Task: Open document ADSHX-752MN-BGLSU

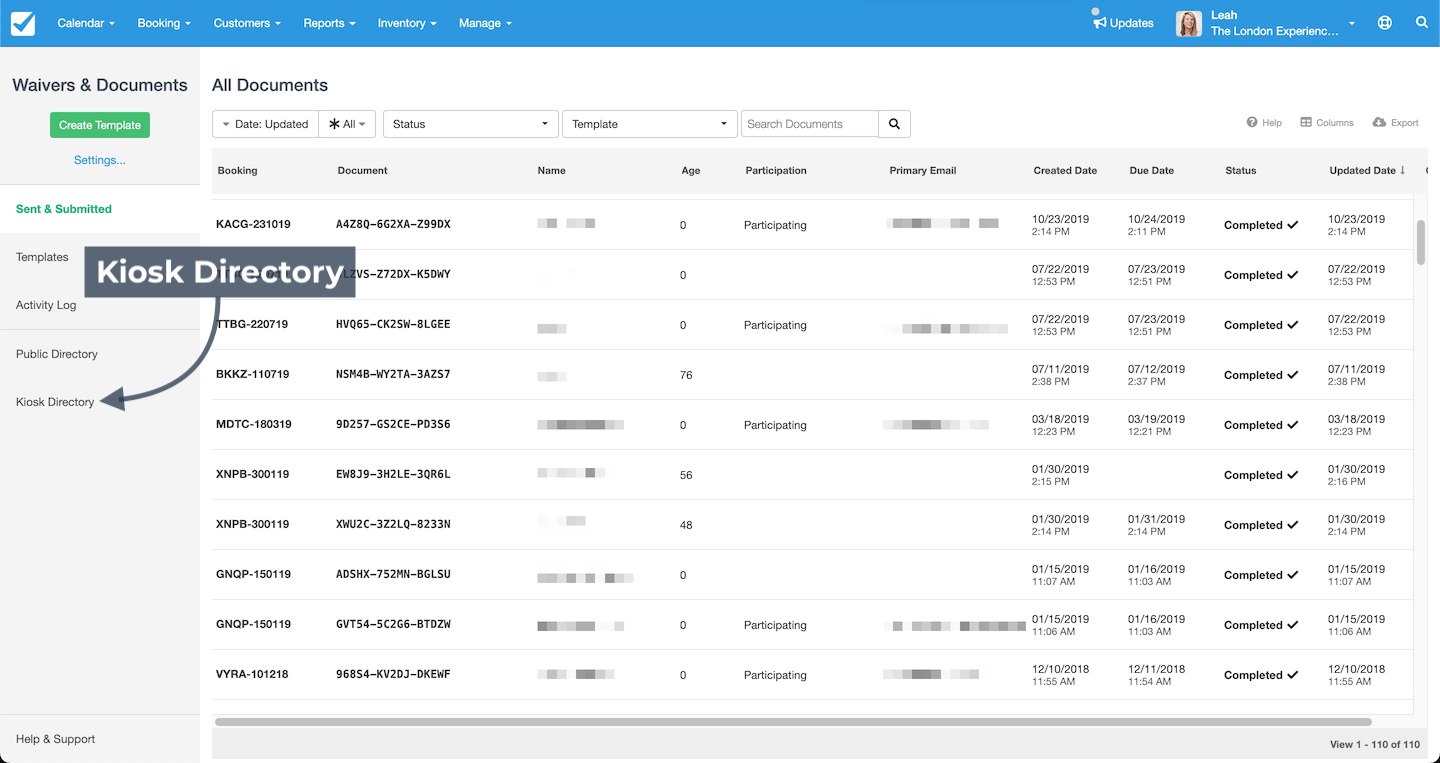Action: tap(393, 575)
